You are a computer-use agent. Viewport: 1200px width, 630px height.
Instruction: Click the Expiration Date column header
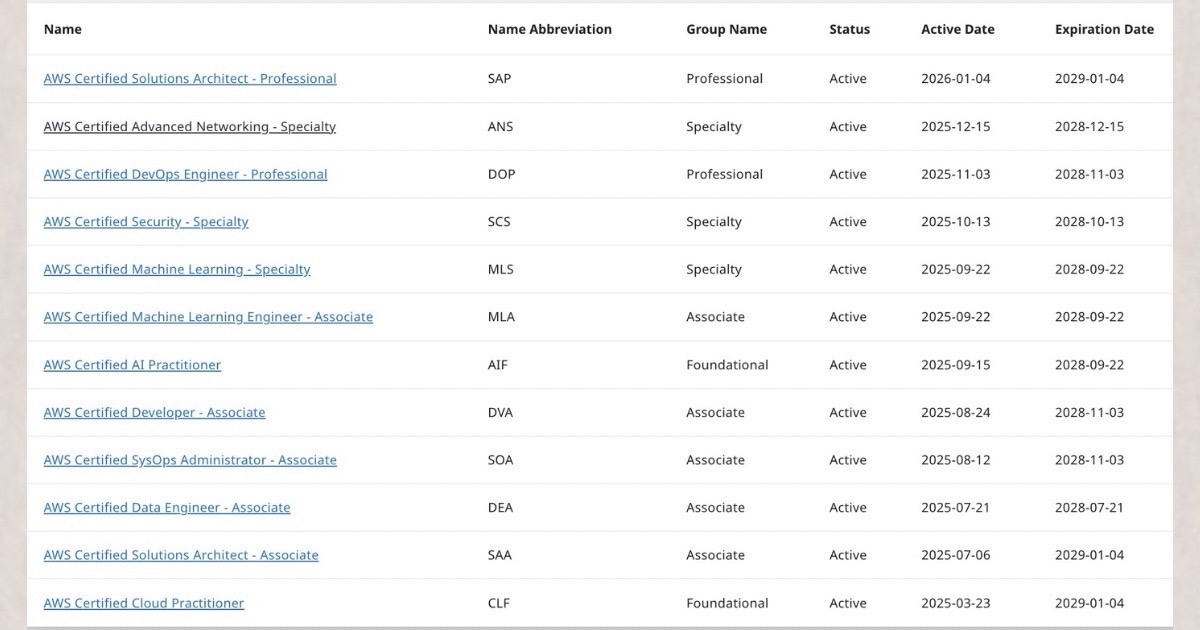1104,30
